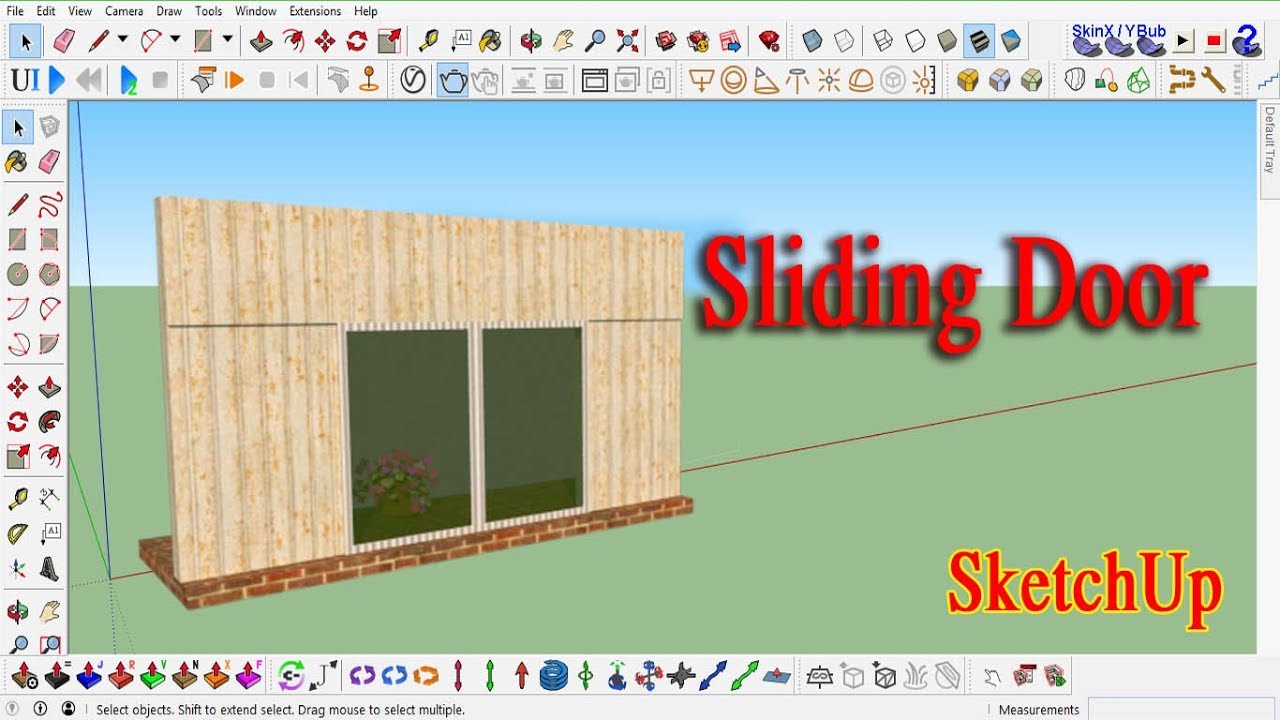Switch to Monochrome style
The height and width of the screenshot is (720, 1280).
pyautogui.click(x=1011, y=41)
